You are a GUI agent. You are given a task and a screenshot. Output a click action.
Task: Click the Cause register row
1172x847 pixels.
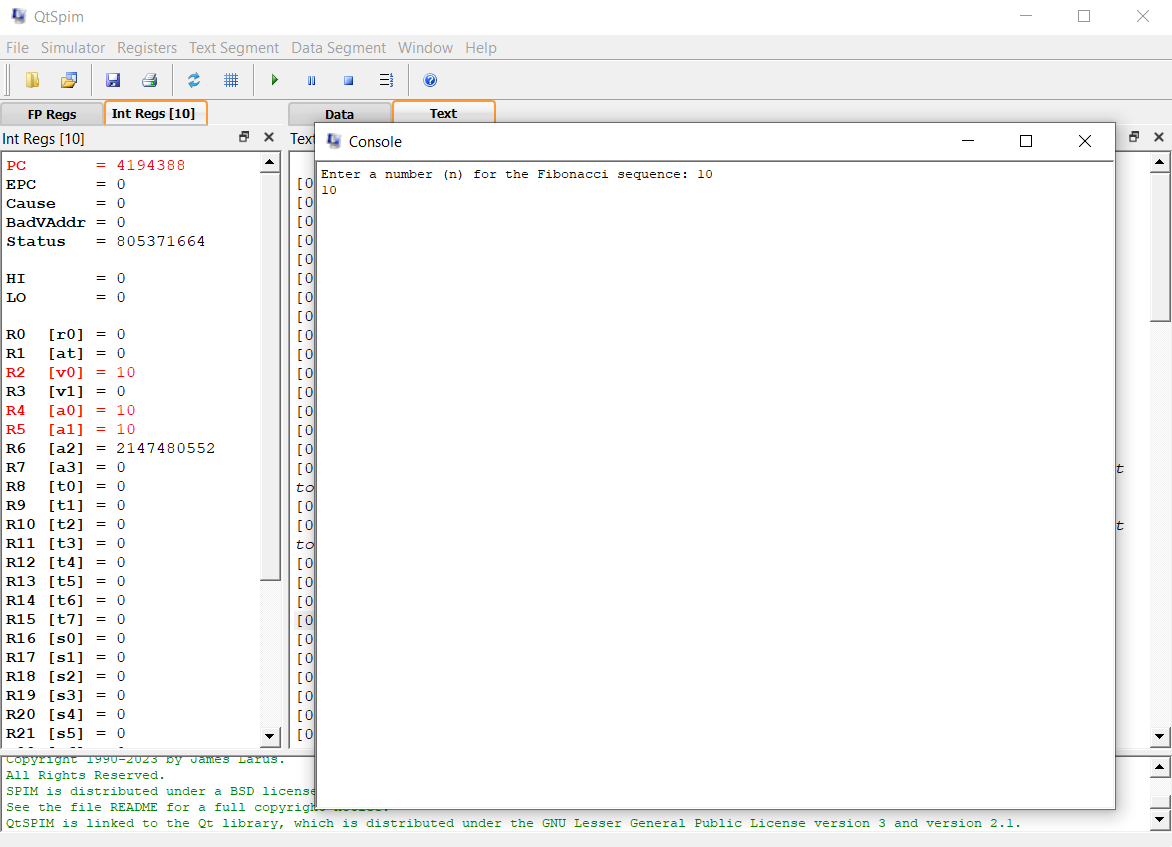pyautogui.click(x=66, y=203)
